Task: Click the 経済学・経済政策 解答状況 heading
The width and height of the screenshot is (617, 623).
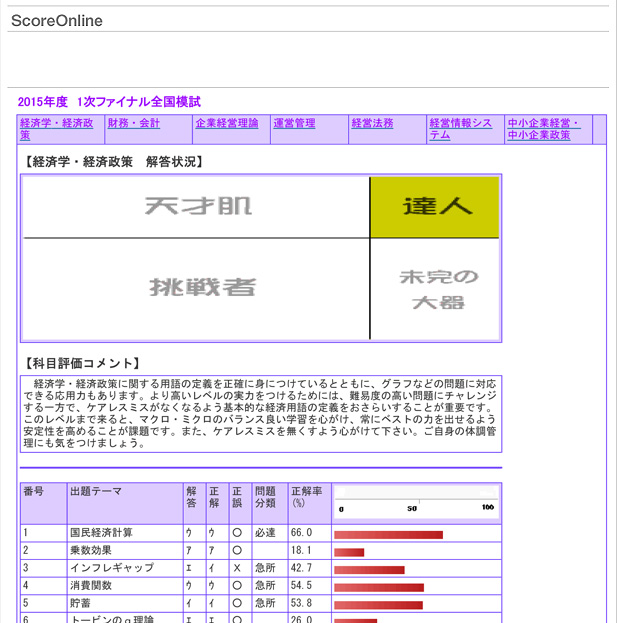Action: pyautogui.click(x=114, y=162)
